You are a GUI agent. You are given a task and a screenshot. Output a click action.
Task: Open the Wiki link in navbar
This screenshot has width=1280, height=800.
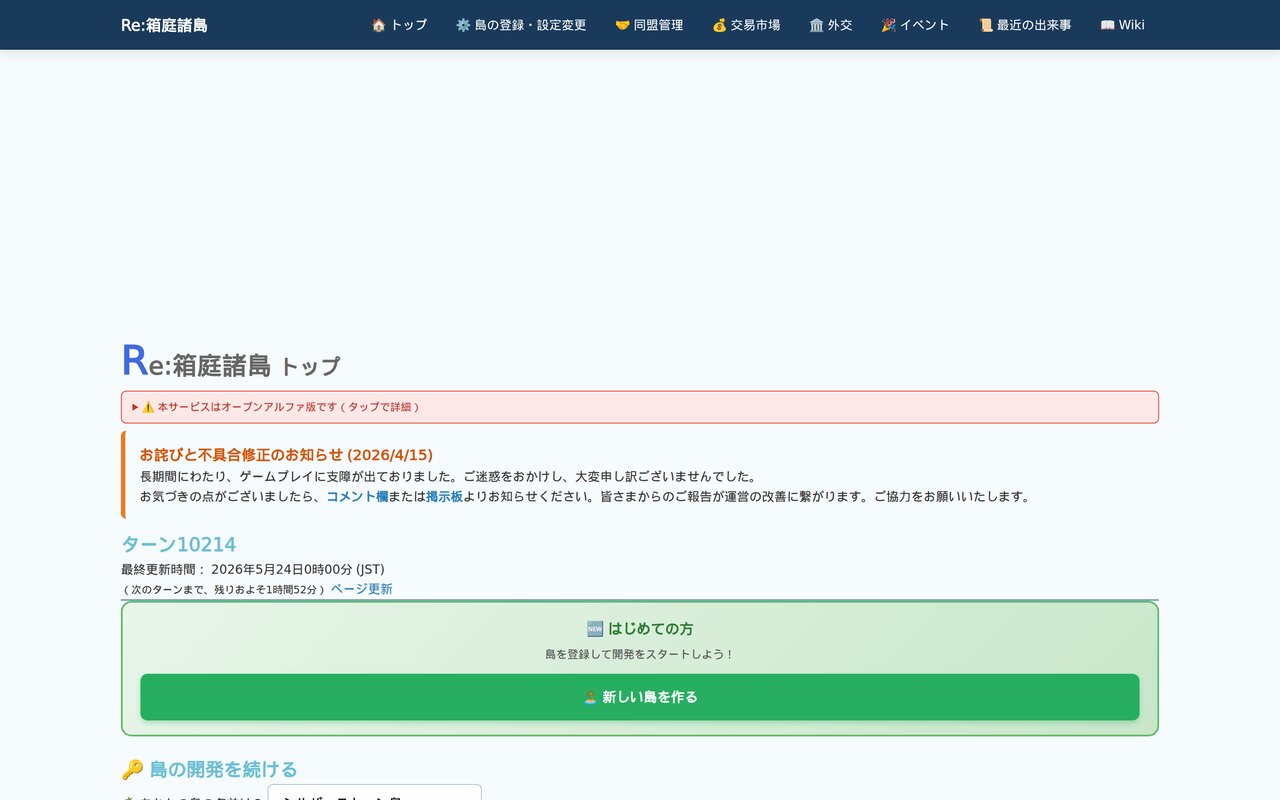click(x=1122, y=25)
